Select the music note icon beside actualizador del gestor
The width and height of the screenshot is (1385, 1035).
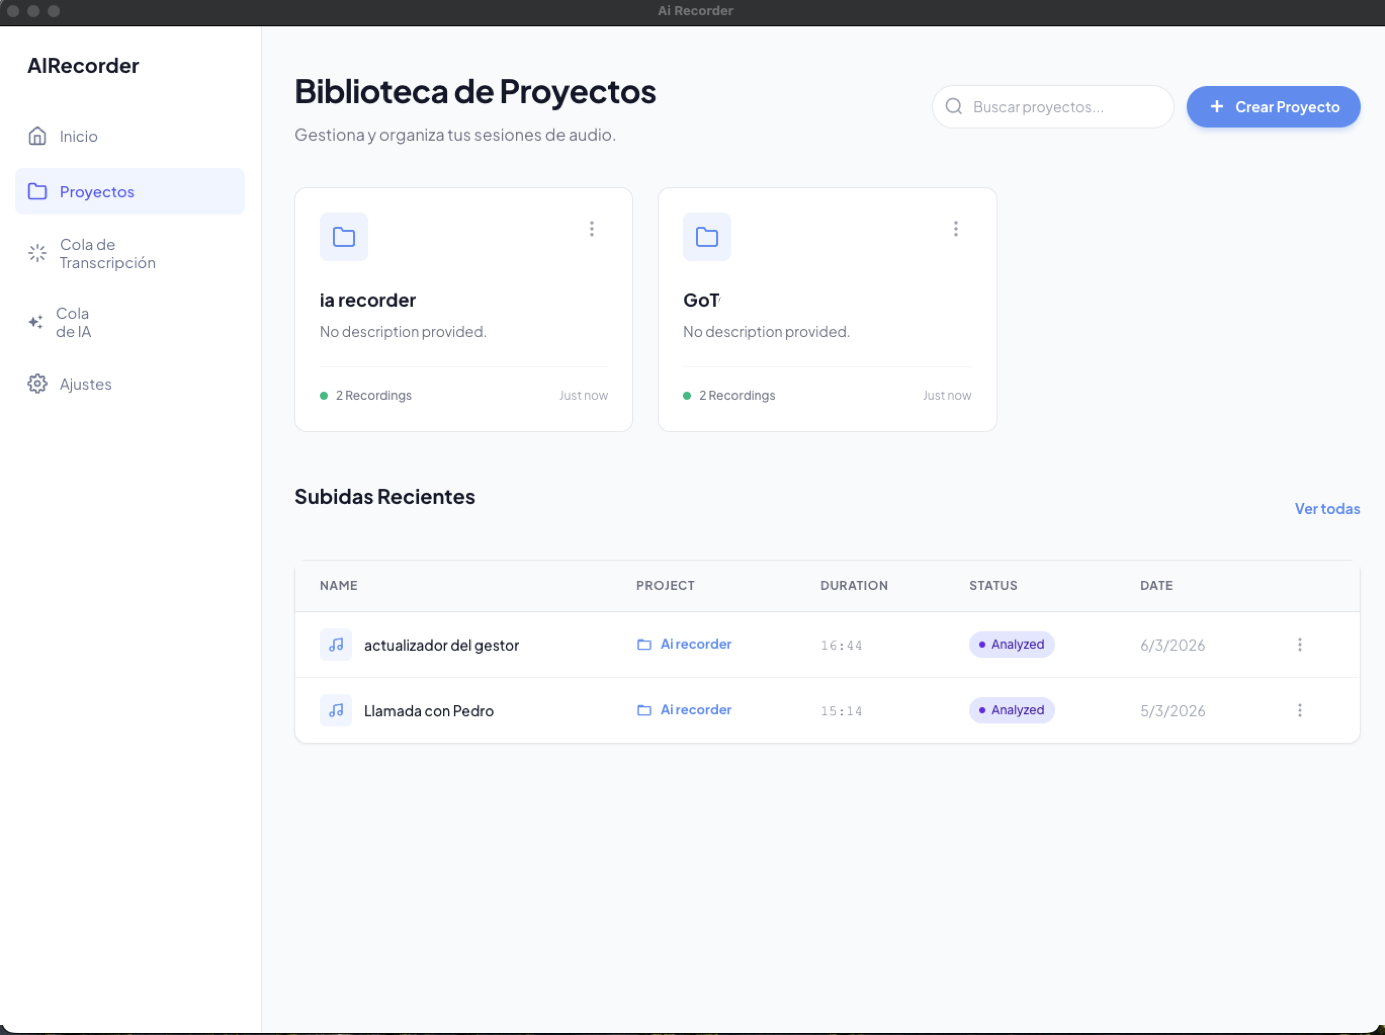[336, 645]
